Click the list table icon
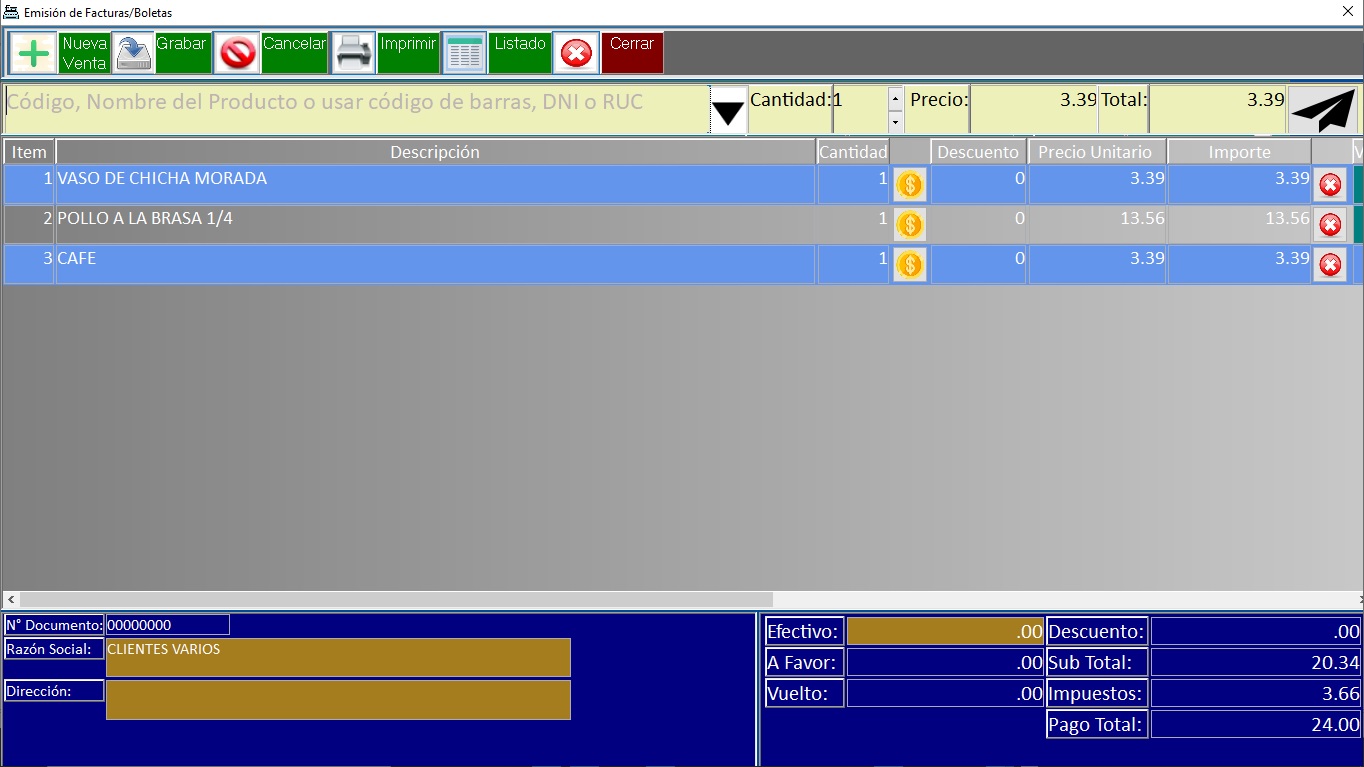The width and height of the screenshot is (1364, 767). tap(465, 53)
